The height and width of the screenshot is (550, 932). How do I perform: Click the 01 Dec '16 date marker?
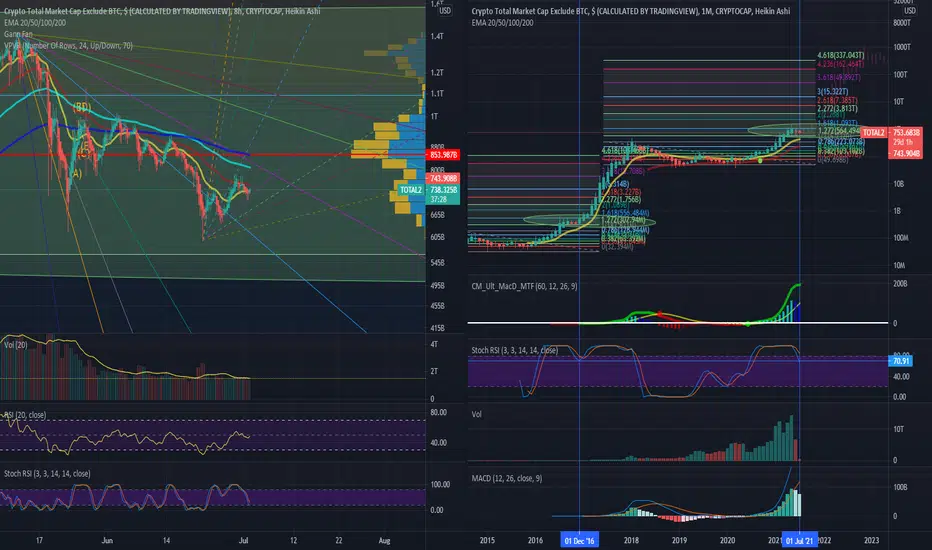[580, 540]
